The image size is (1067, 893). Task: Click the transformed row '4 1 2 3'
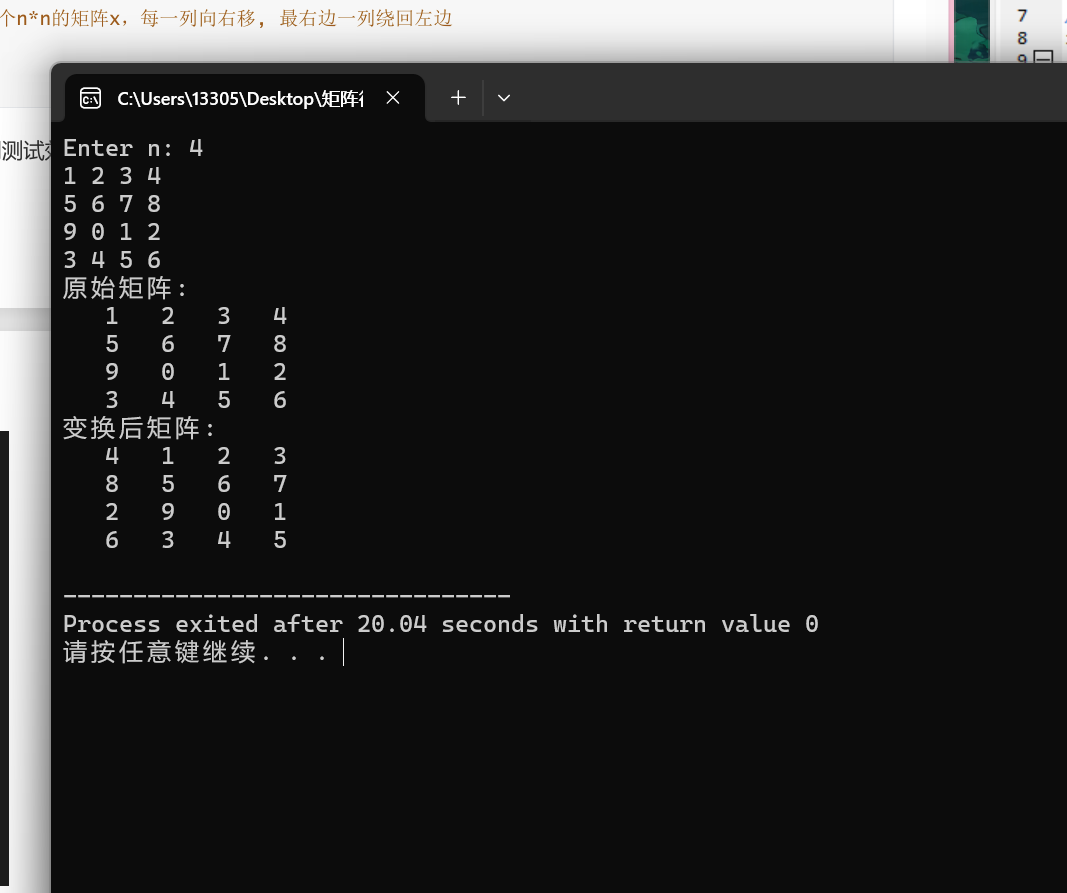pyautogui.click(x=196, y=456)
